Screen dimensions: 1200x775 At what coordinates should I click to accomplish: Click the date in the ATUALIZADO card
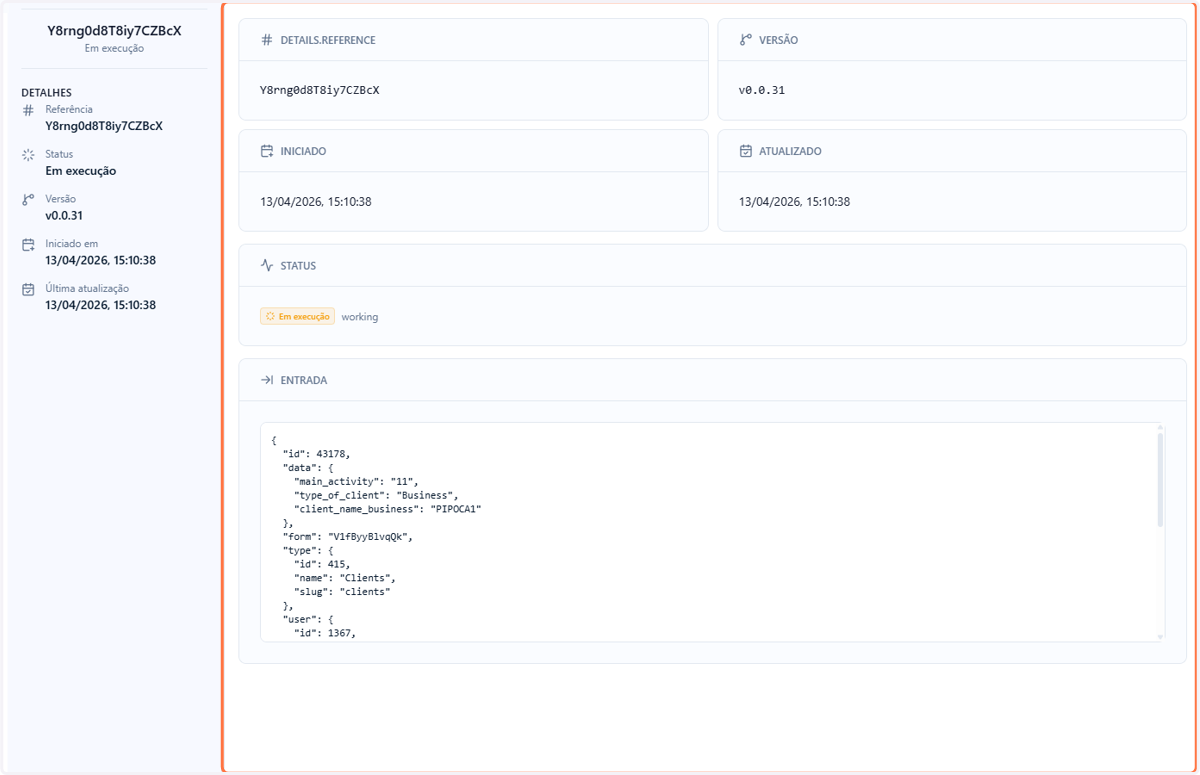tap(795, 202)
